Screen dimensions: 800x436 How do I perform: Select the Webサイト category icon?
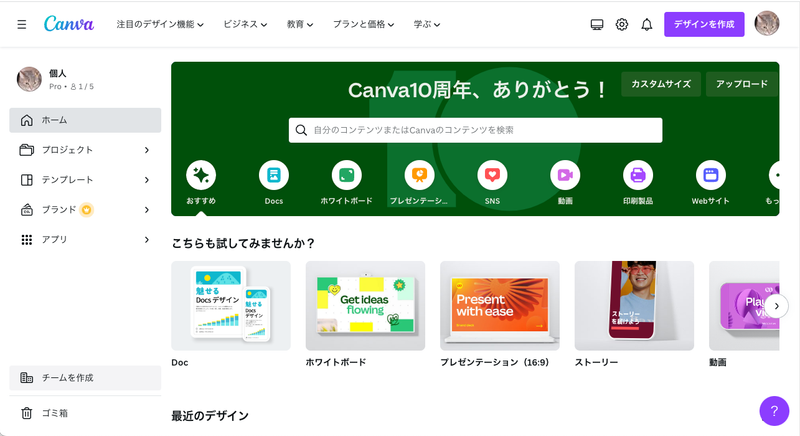[711, 175]
